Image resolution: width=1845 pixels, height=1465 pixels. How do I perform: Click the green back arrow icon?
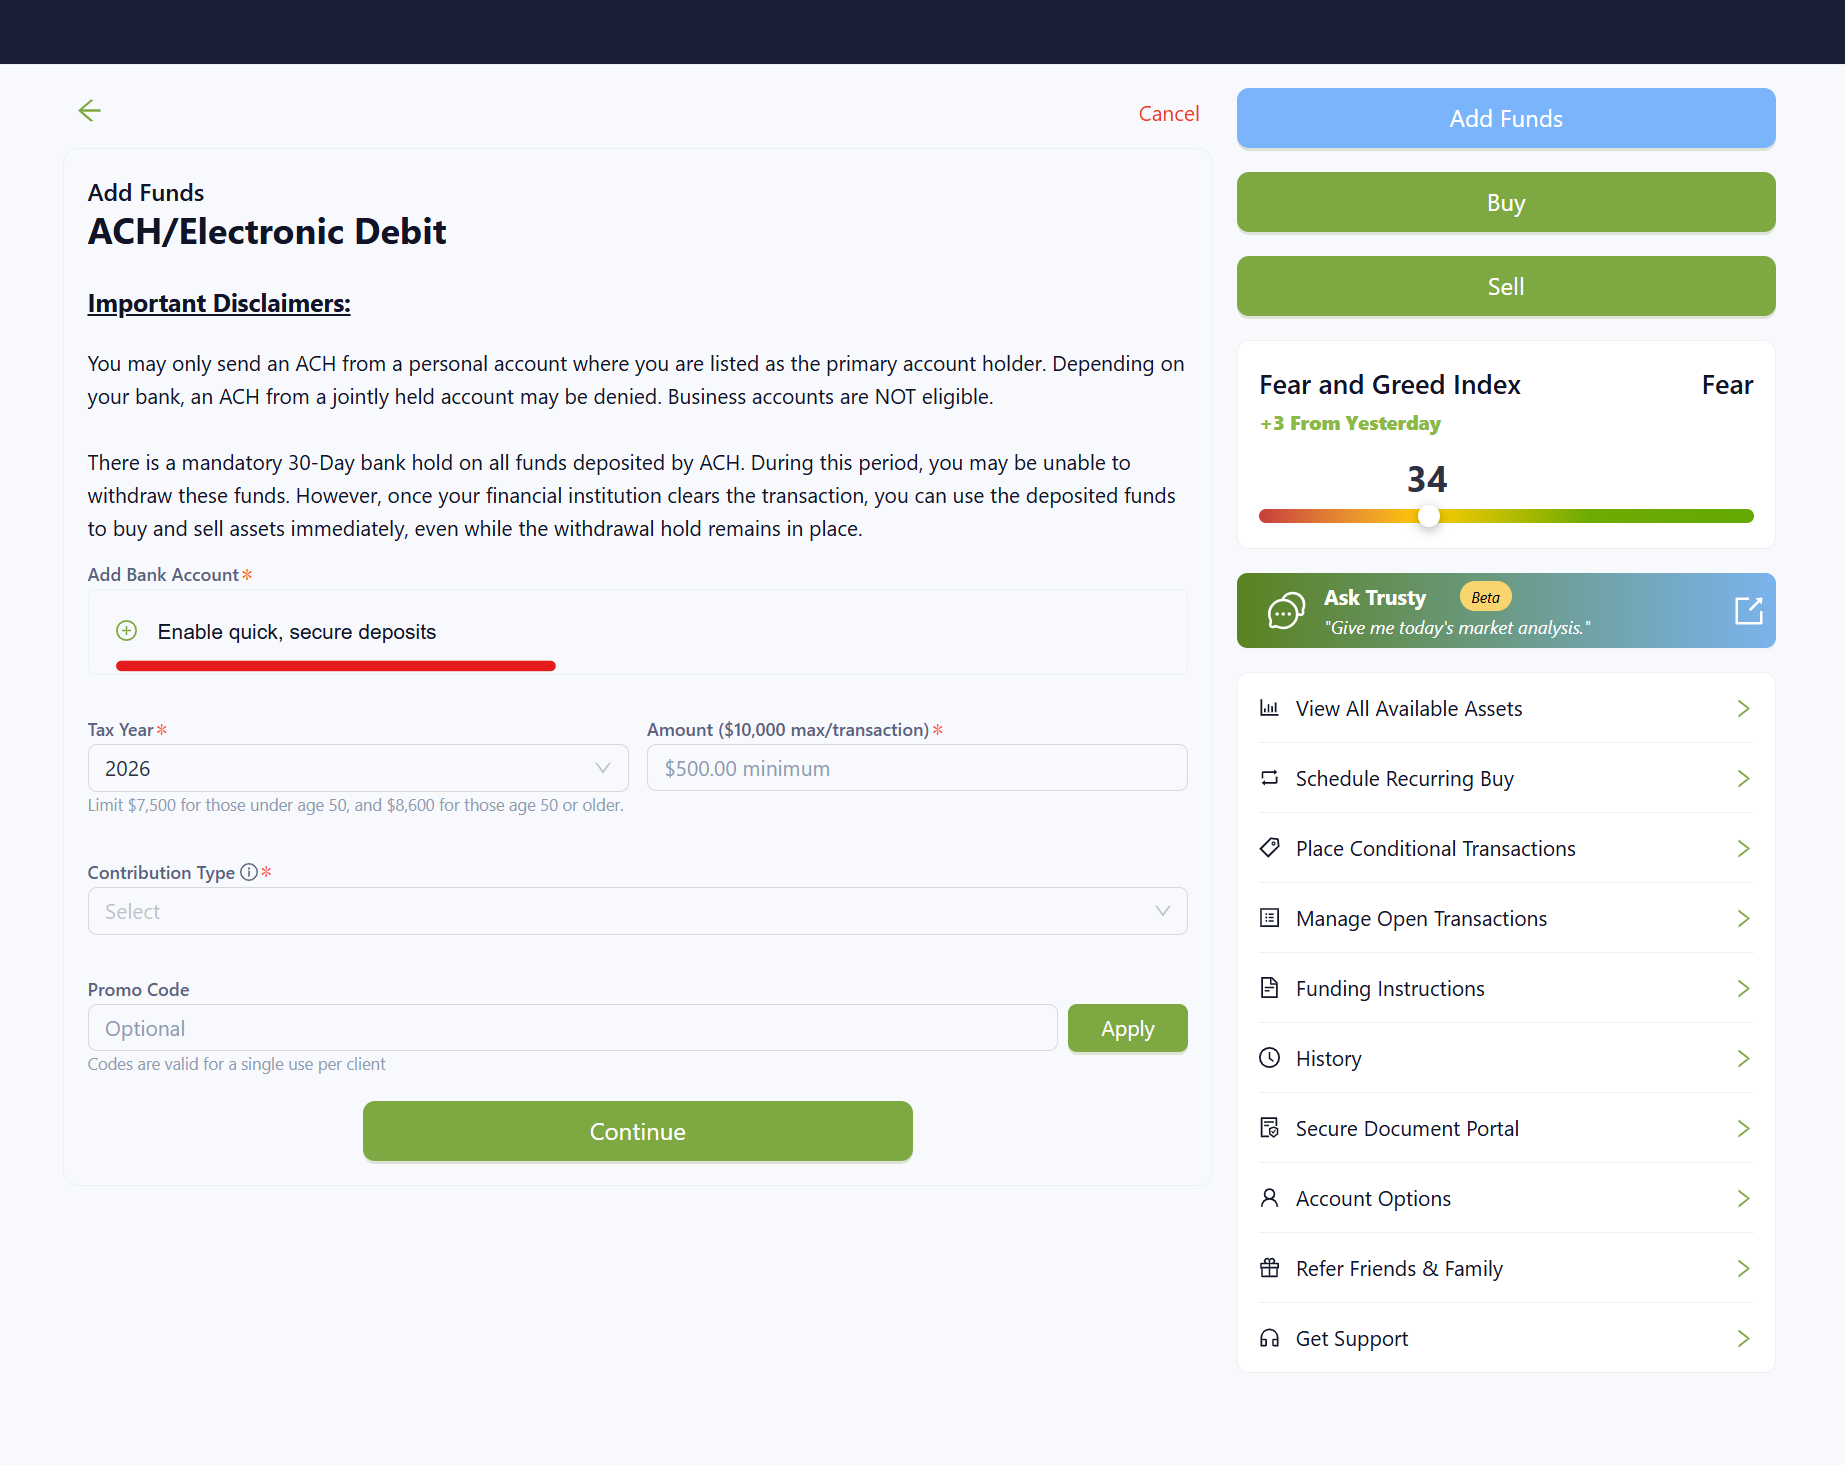pos(90,110)
